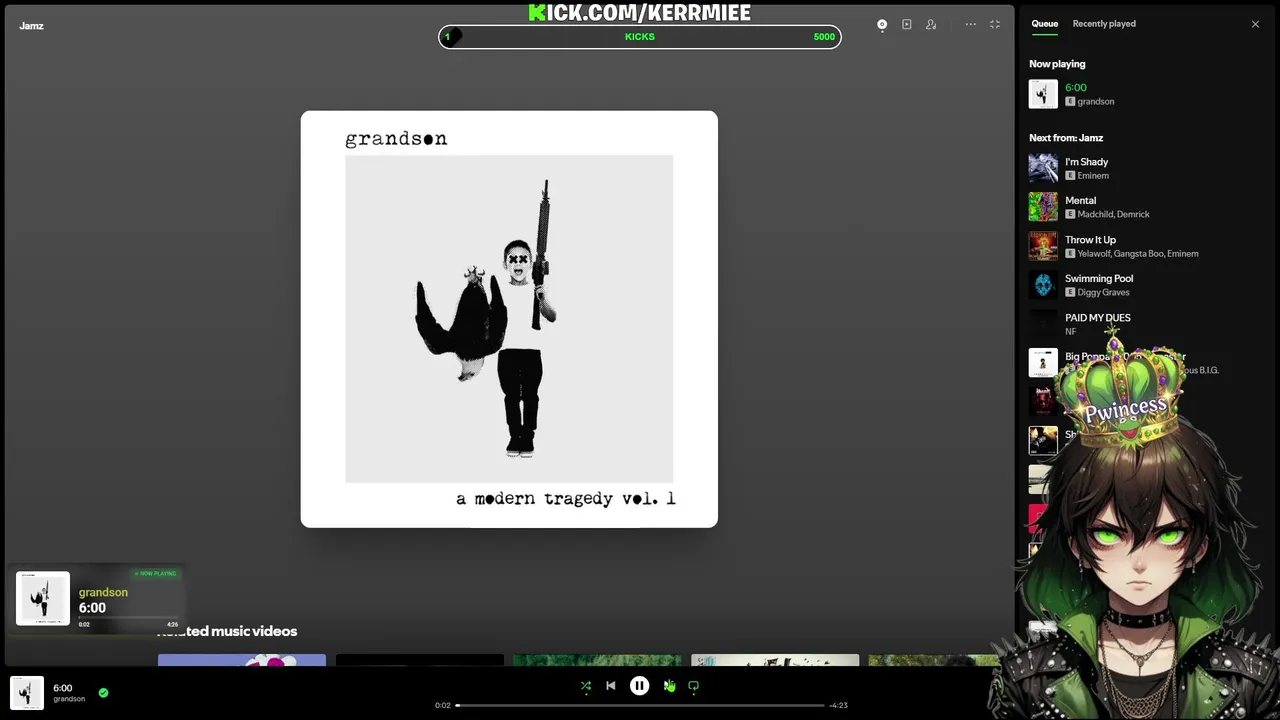Open artist Diggy Graves

click(x=1103, y=292)
